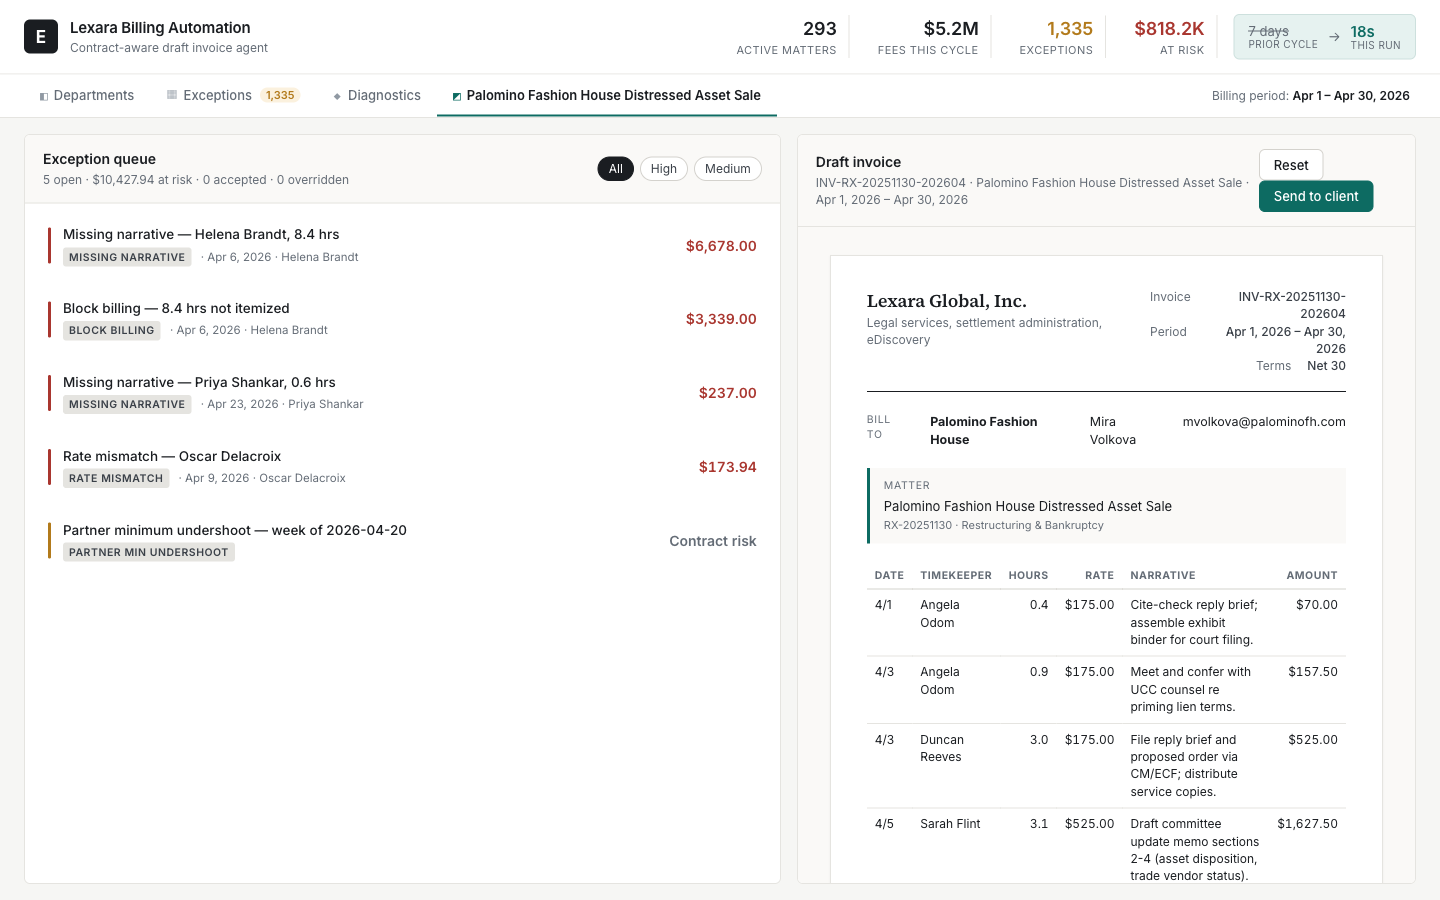The image size is (1440, 900).
Task: Open Missing narrative Helena Brandt exception
Action: (x=402, y=245)
